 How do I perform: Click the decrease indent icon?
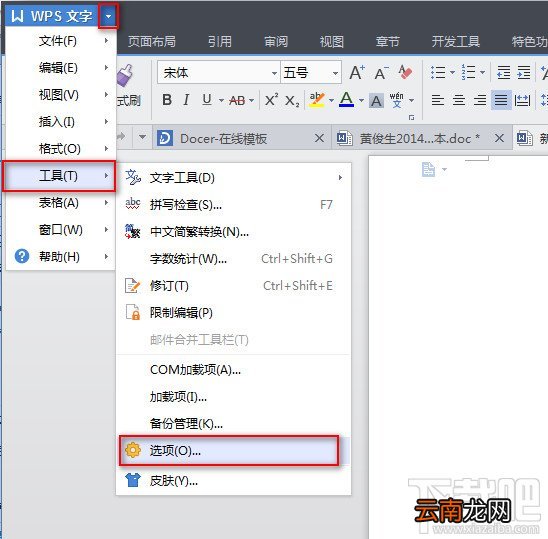coord(504,72)
